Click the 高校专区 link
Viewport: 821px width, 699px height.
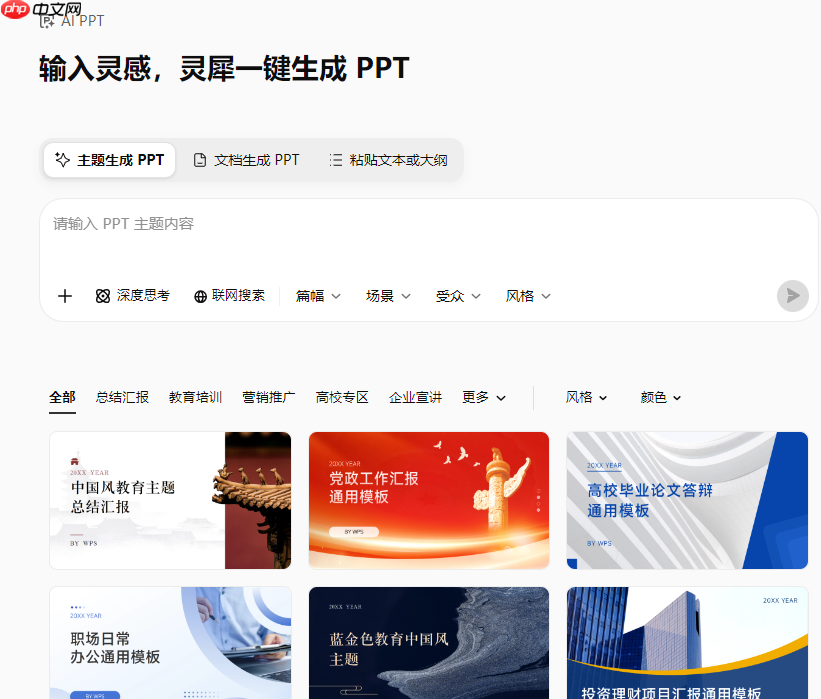(x=341, y=396)
